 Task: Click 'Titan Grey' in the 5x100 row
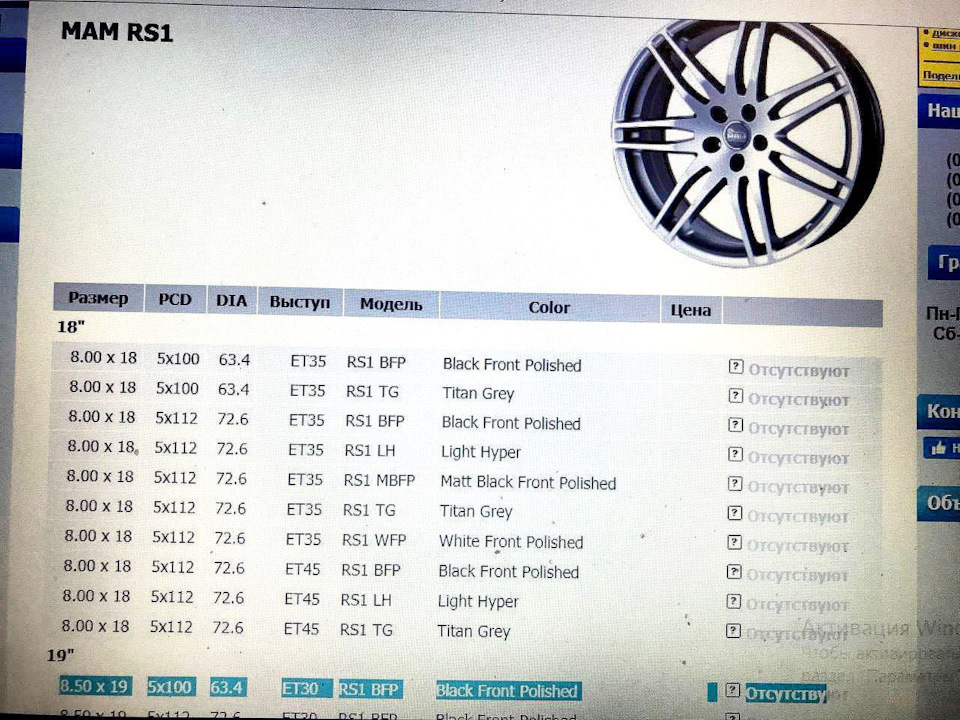[x=478, y=394]
